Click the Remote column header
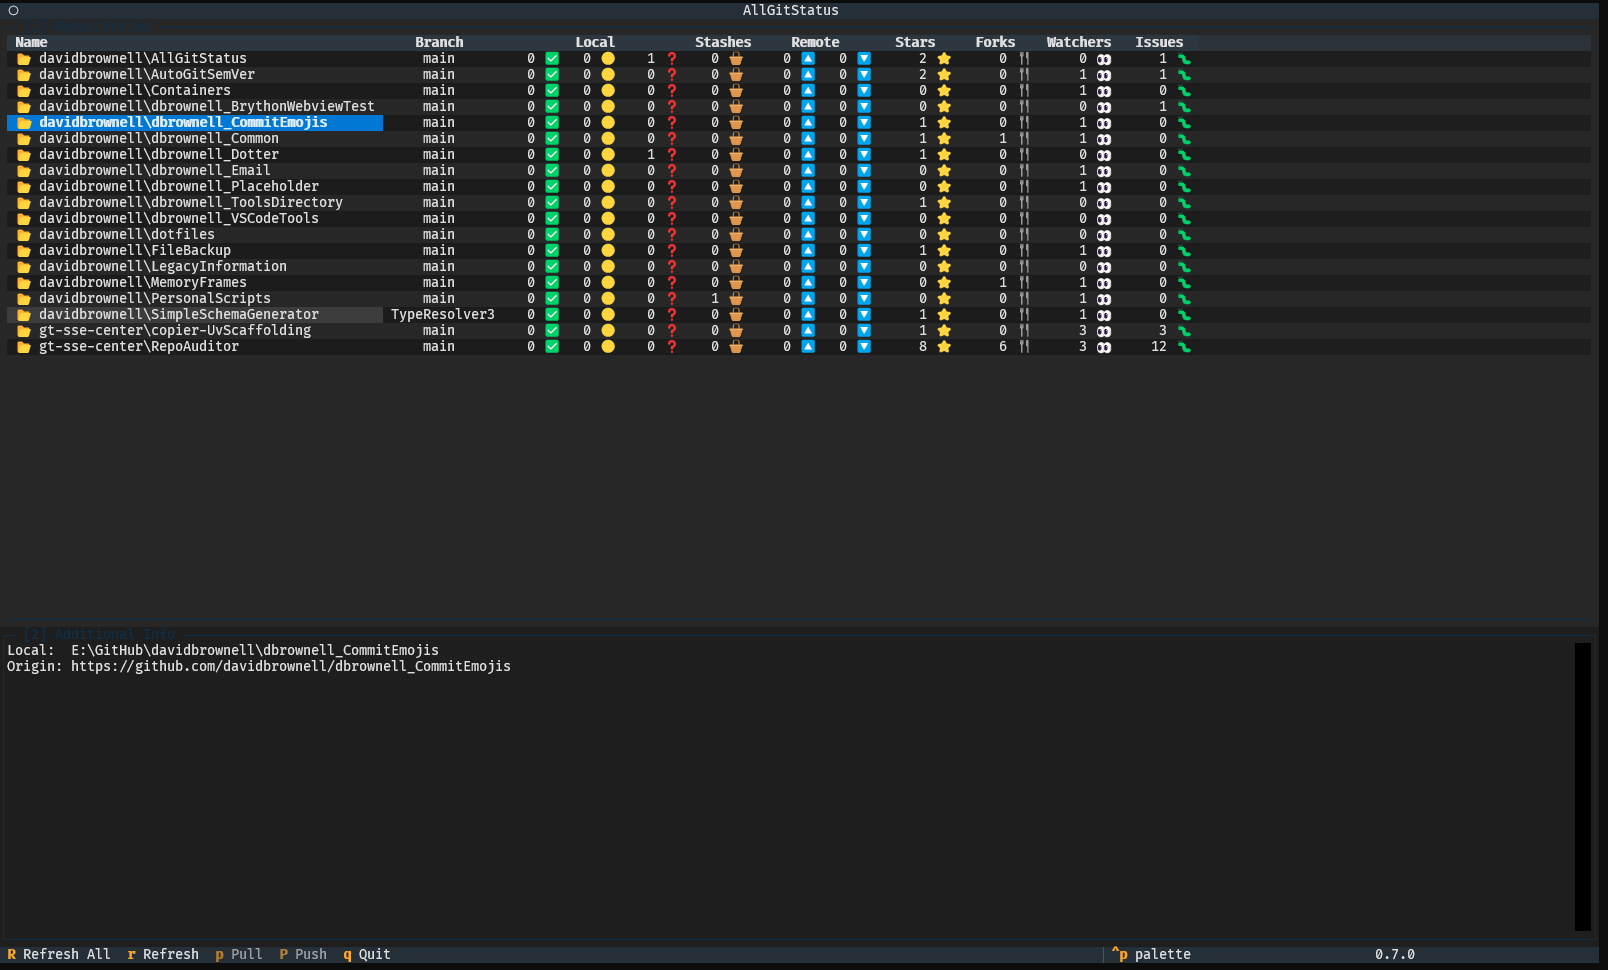 click(x=815, y=42)
